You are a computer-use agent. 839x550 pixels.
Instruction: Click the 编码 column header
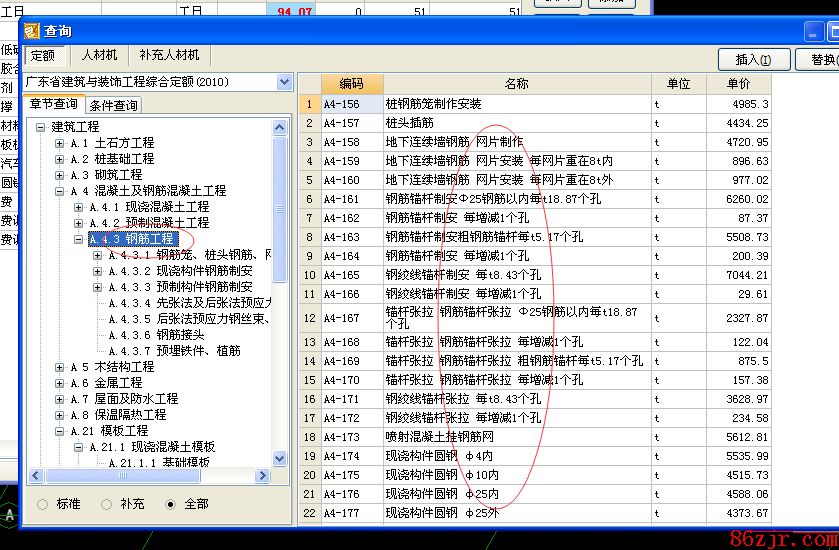[351, 84]
